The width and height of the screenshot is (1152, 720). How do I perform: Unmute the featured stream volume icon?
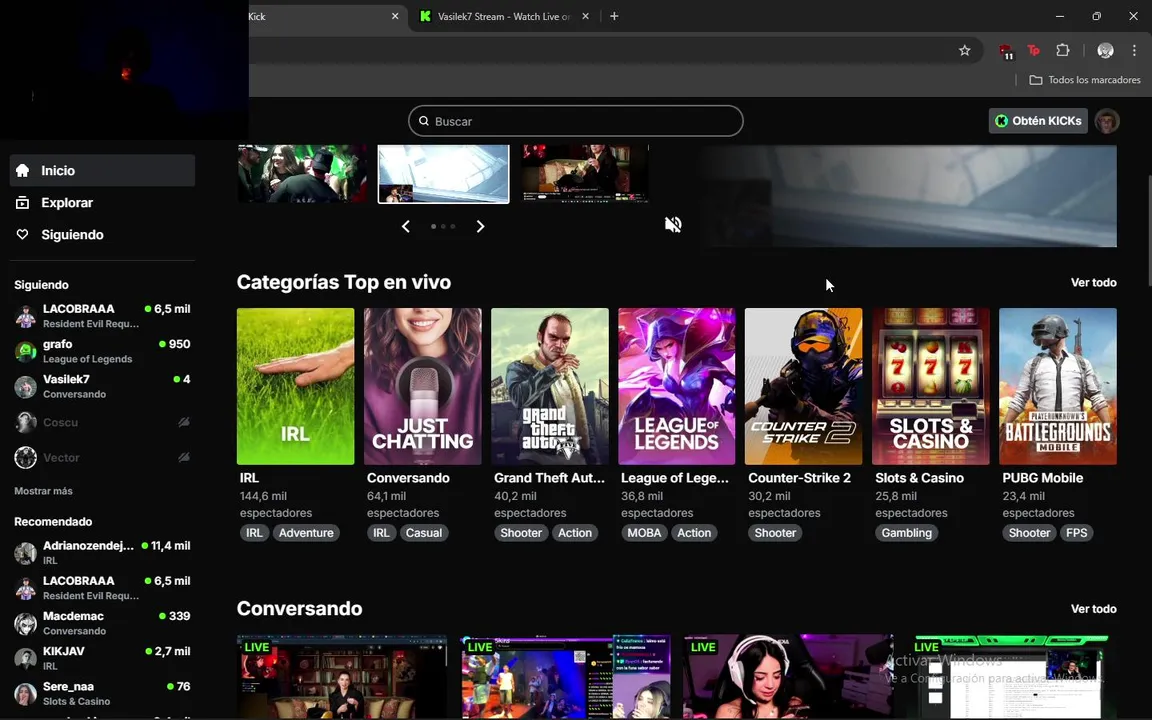point(673,224)
